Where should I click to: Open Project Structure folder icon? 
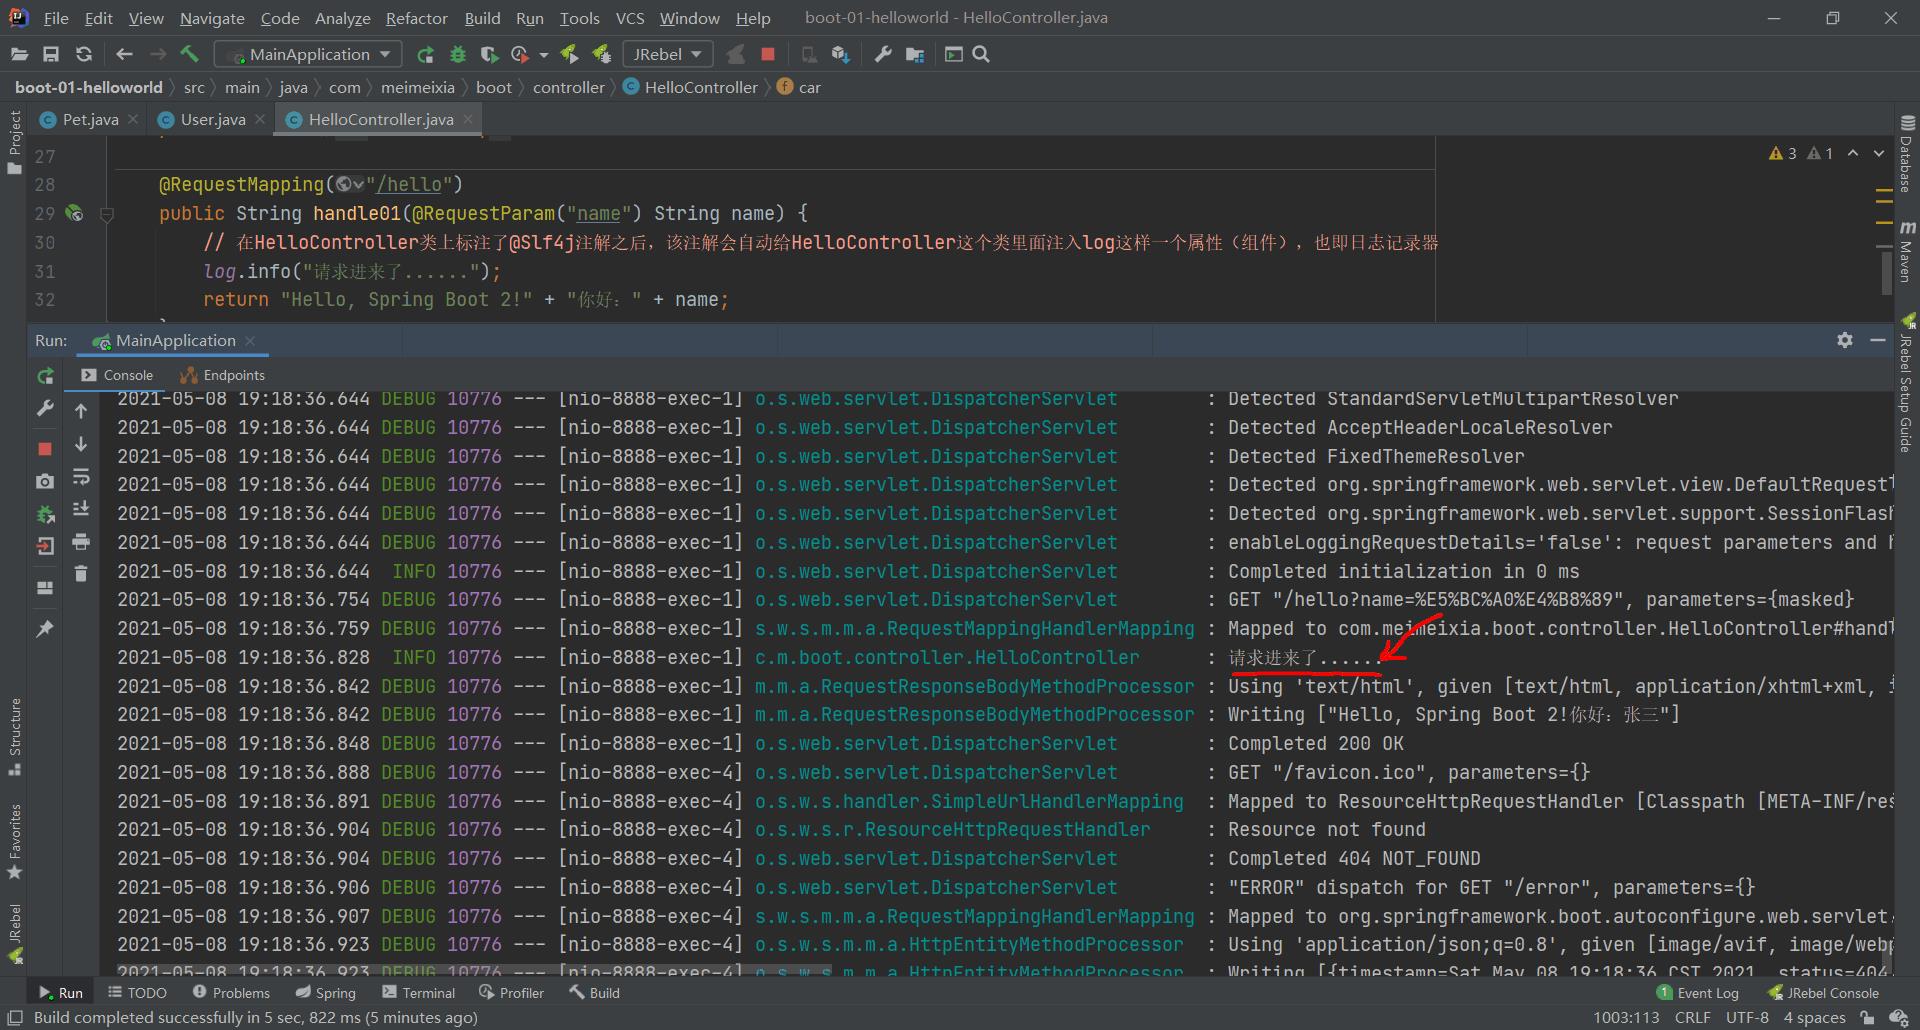pos(915,54)
